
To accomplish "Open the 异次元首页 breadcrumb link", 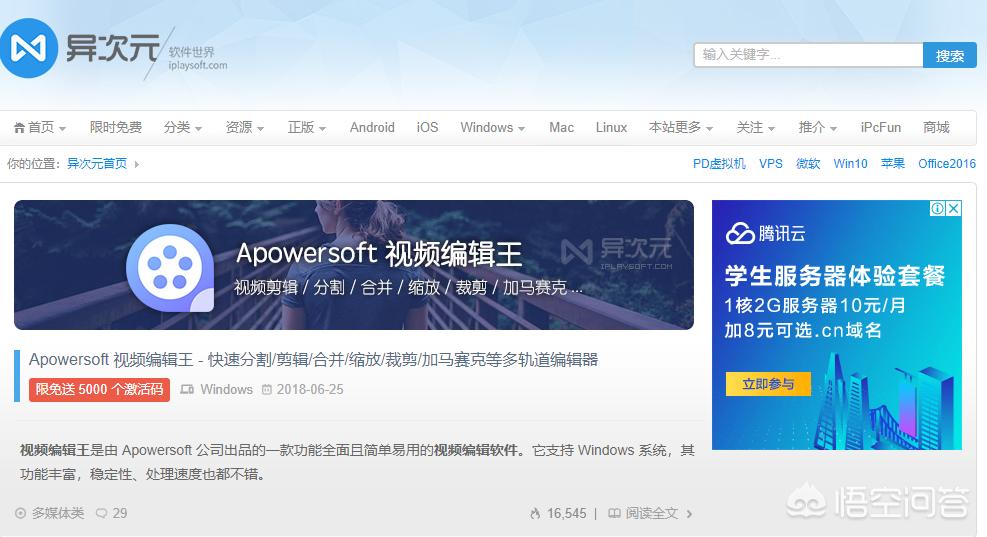I will coord(97,164).
